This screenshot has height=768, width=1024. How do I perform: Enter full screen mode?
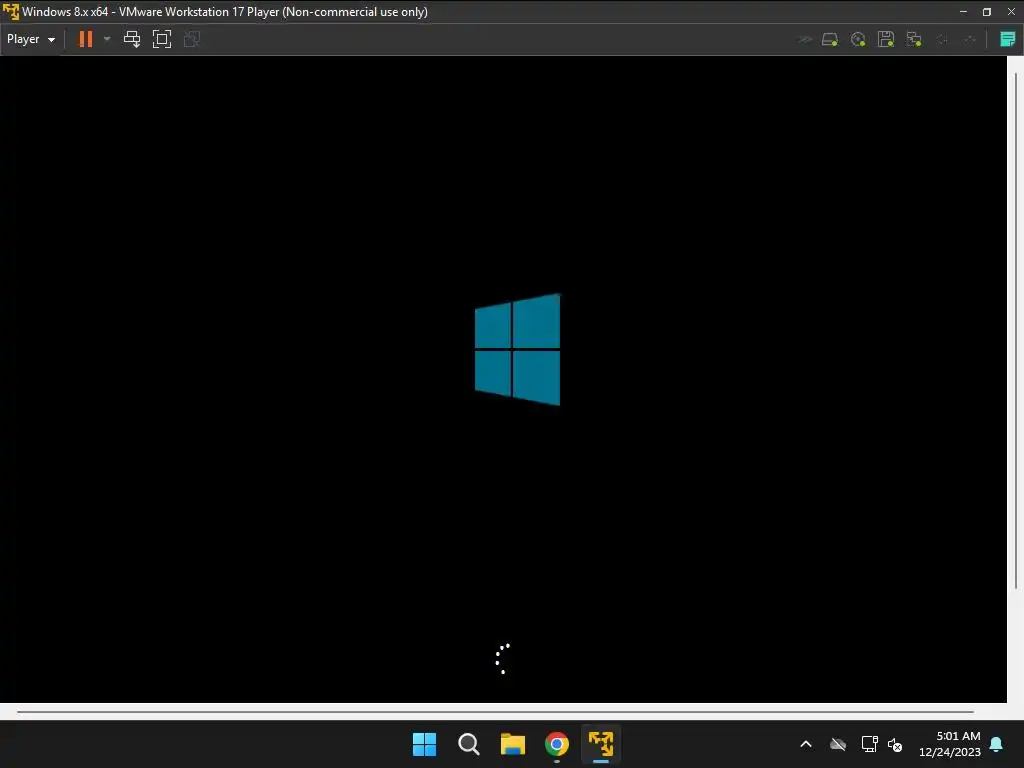click(x=161, y=39)
